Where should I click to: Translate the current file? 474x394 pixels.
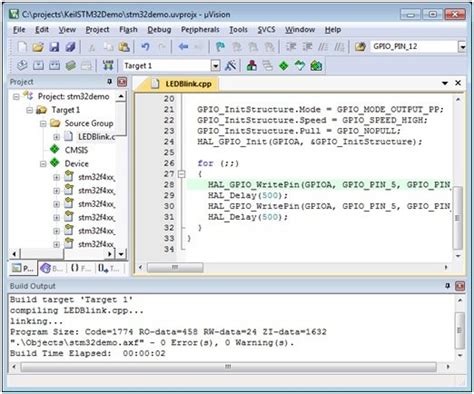click(22, 66)
